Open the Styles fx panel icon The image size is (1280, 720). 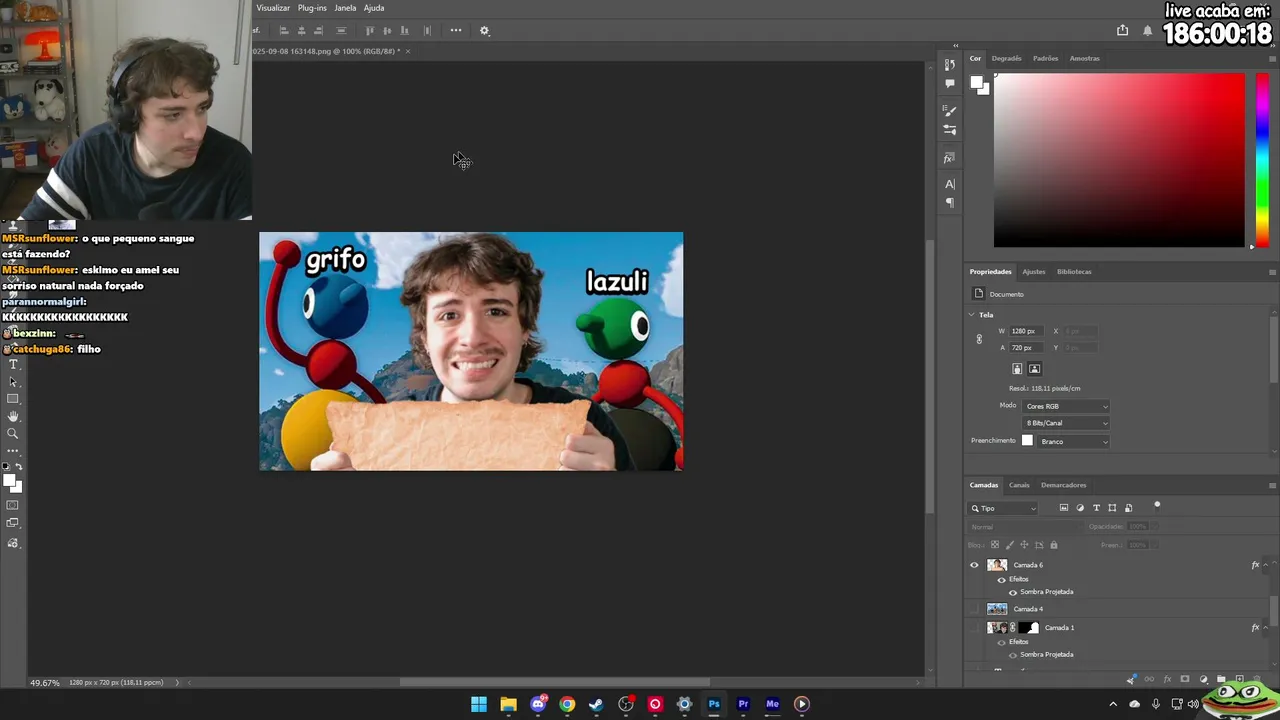(949, 158)
